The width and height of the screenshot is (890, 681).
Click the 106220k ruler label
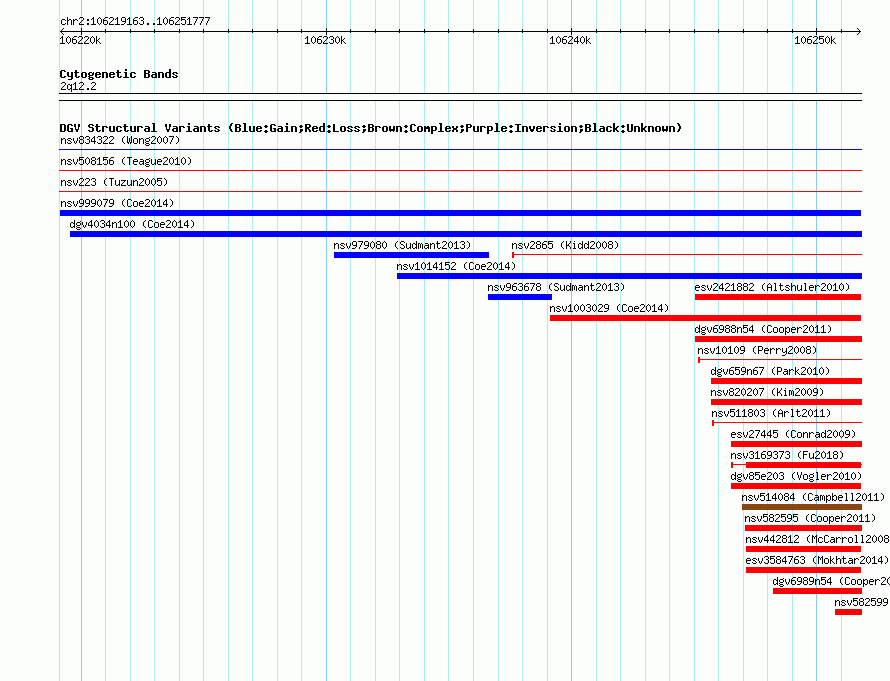click(x=80, y=40)
